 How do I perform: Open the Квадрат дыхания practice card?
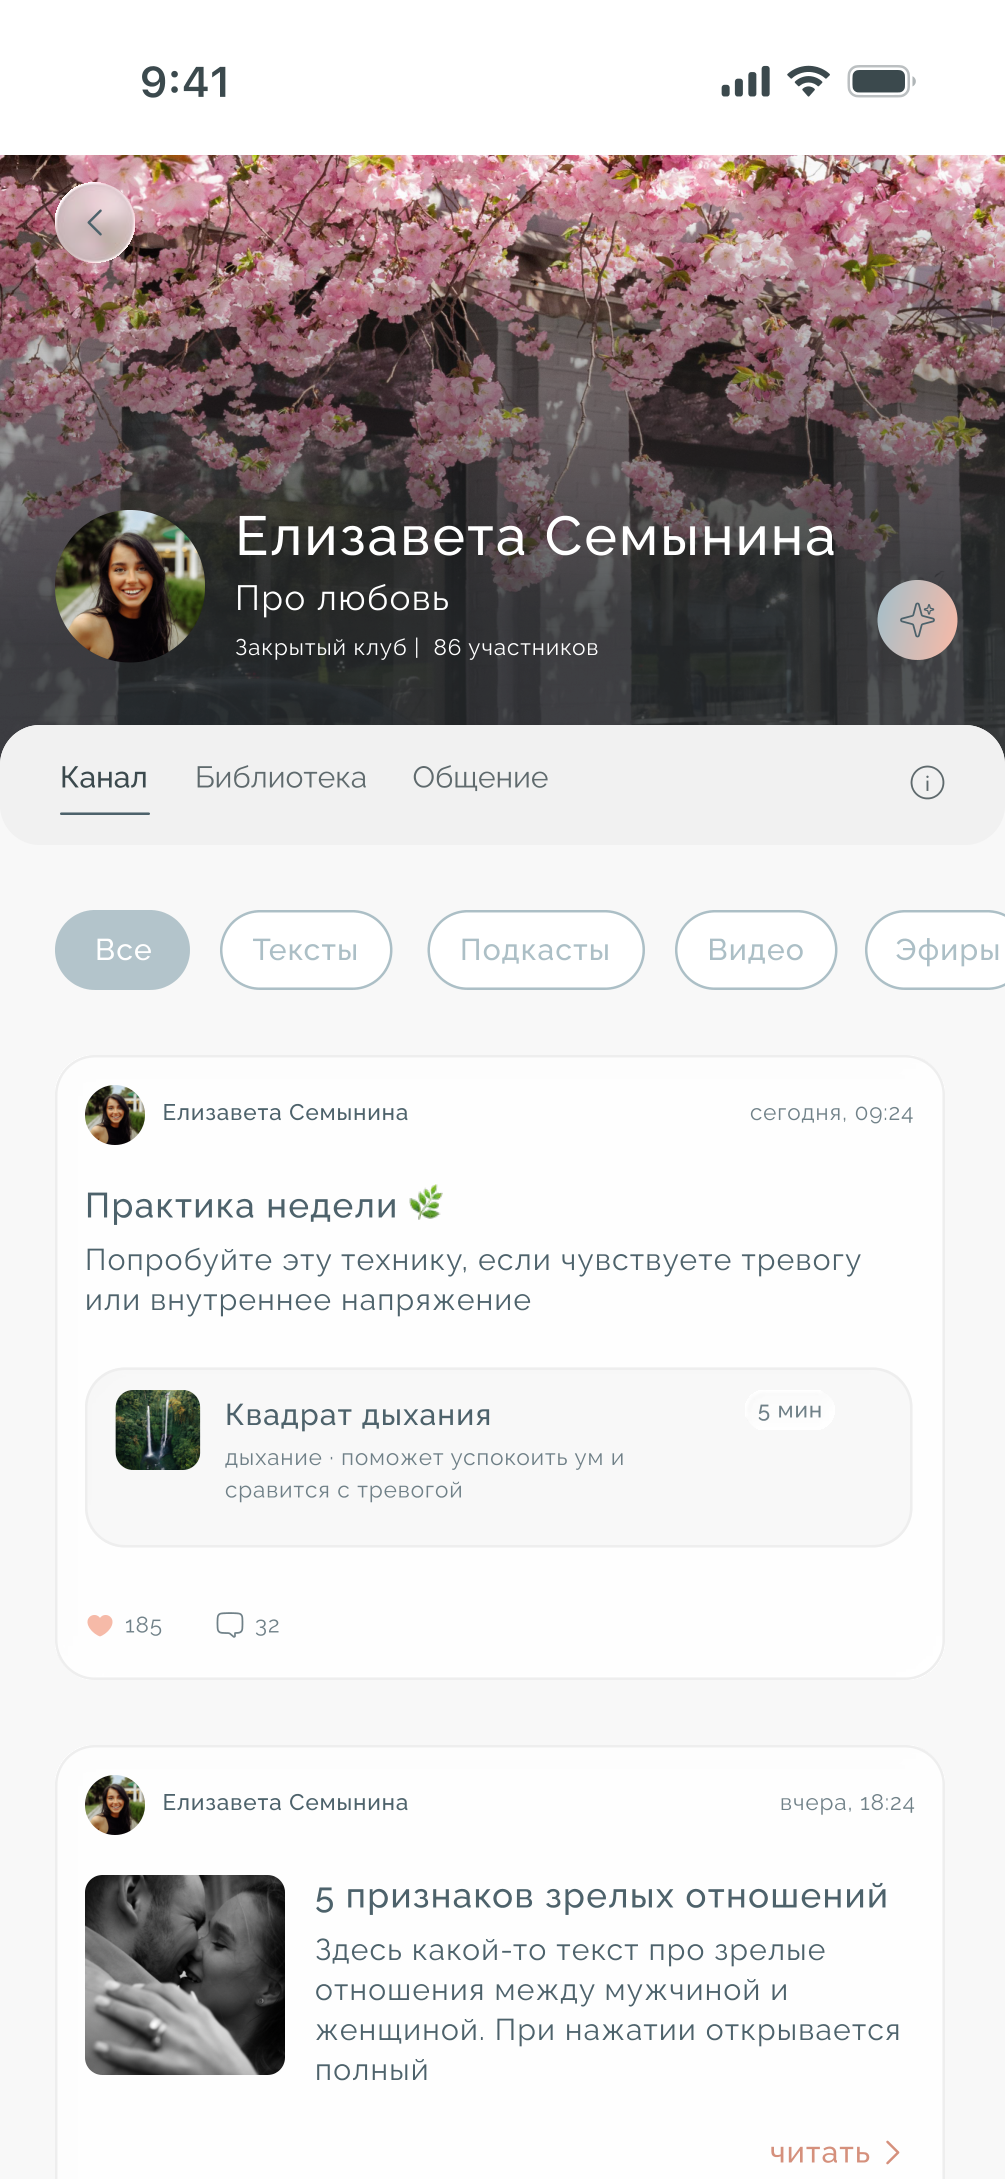498,1457
